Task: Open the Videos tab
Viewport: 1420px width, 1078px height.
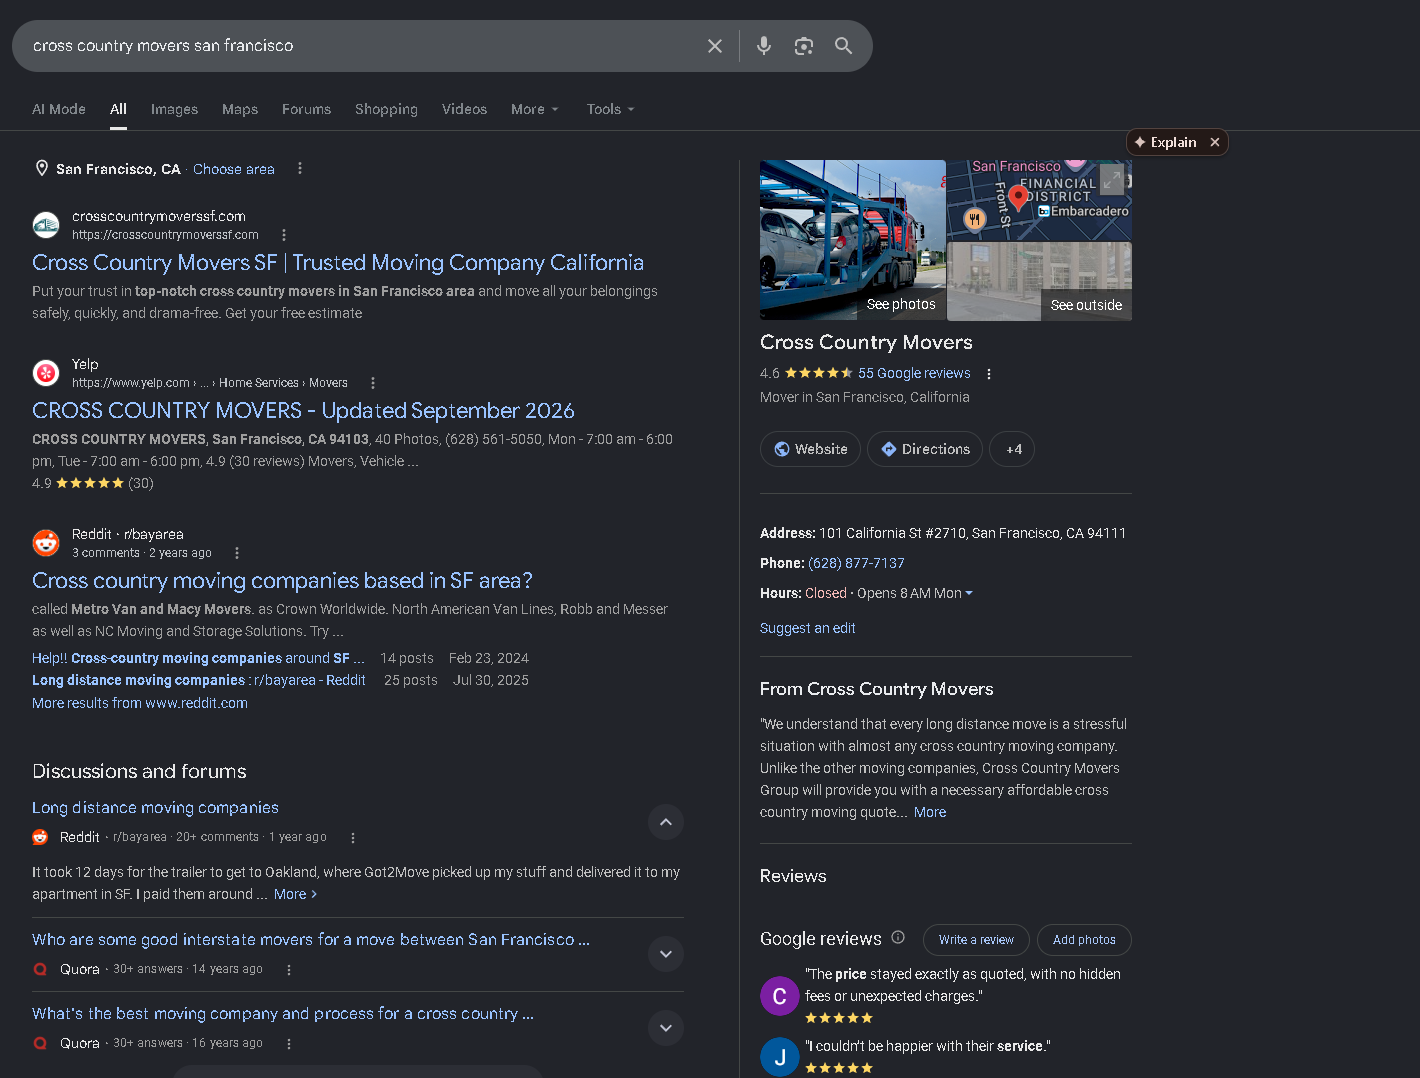Action: (x=464, y=109)
